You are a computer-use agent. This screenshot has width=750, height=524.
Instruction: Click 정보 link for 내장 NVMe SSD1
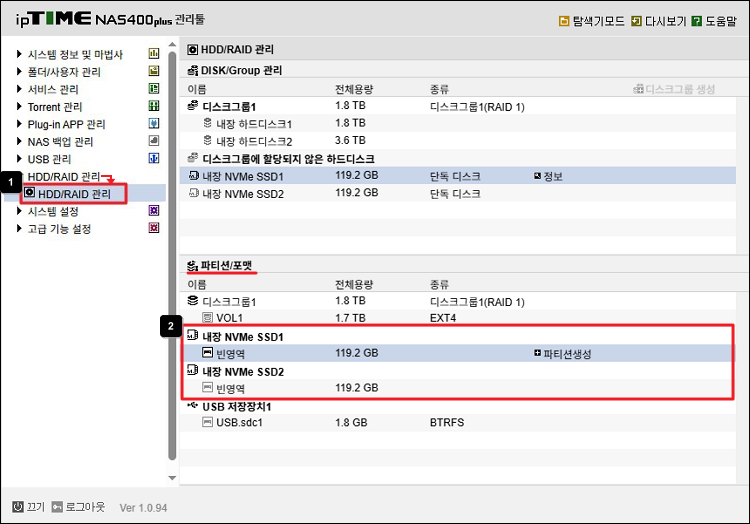pos(548,176)
